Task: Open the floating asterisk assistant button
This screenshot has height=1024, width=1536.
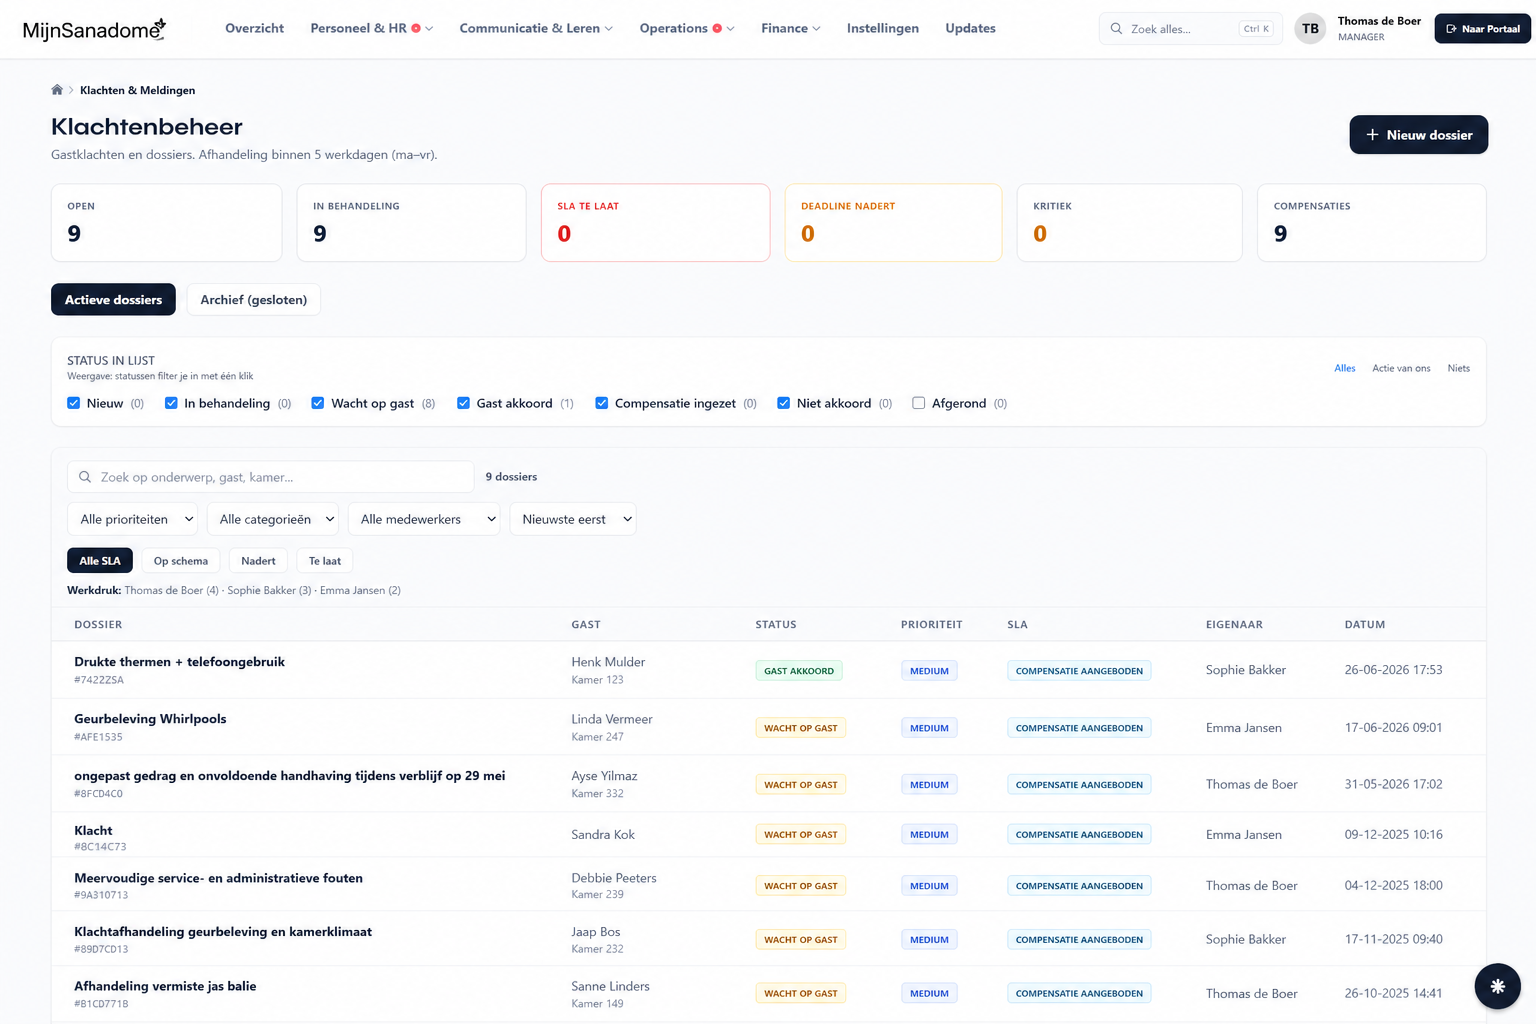Action: coord(1497,986)
